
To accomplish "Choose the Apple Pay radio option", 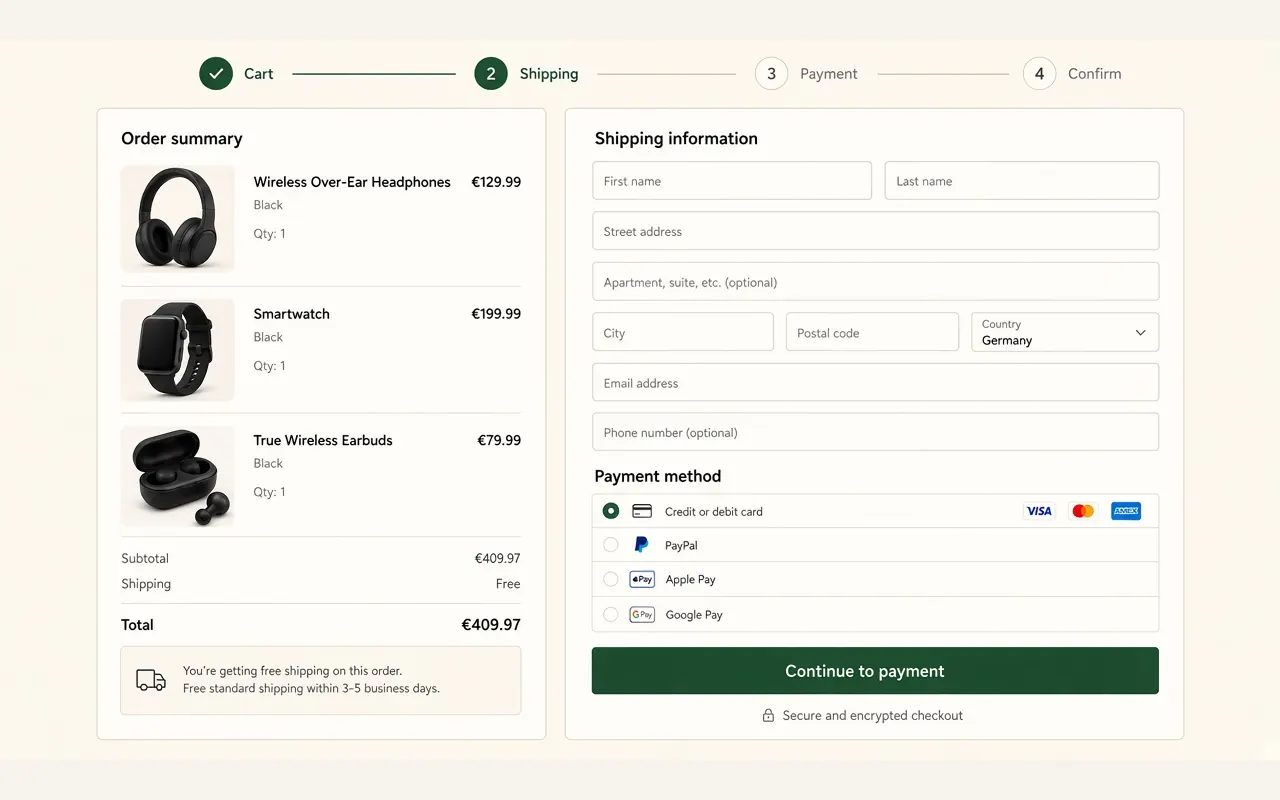I will pos(611,579).
